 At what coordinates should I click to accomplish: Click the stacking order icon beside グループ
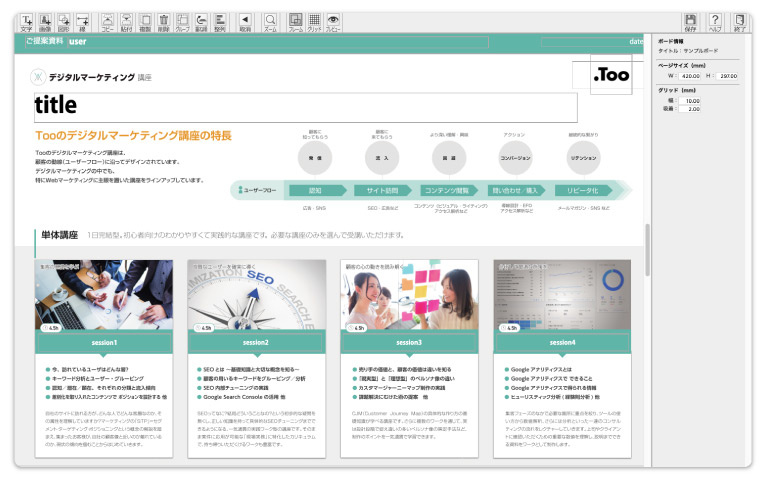pos(201,22)
